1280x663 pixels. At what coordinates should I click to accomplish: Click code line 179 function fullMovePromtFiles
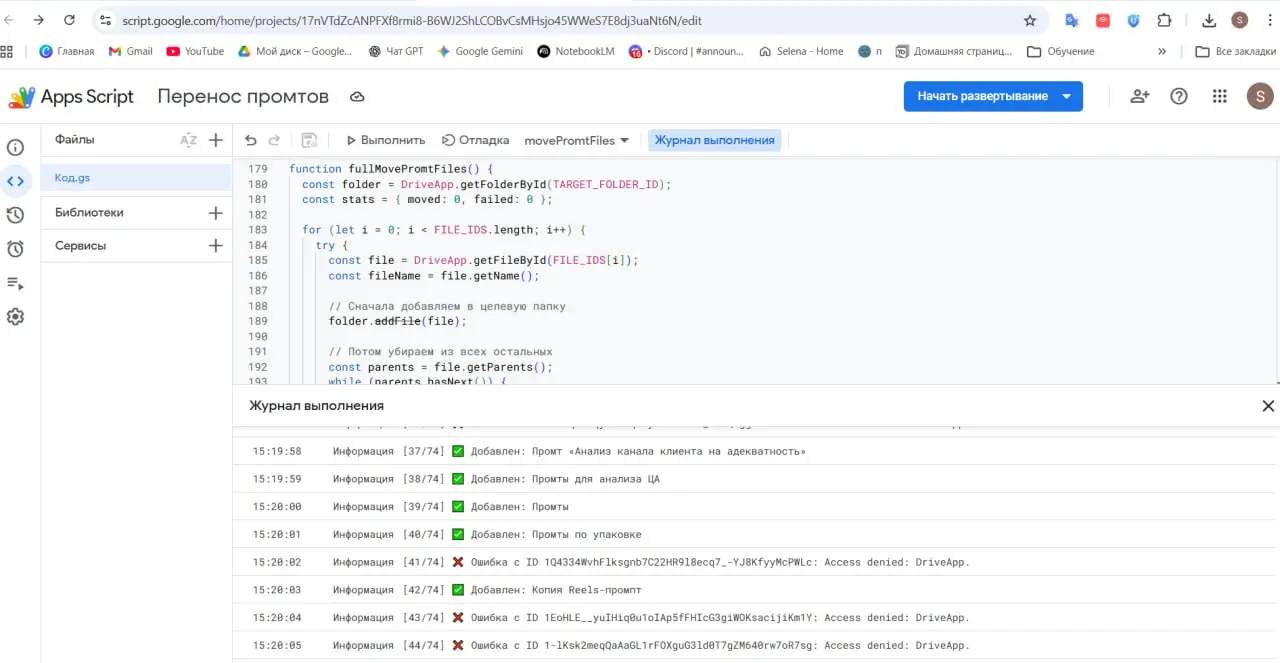pyautogui.click(x=391, y=169)
